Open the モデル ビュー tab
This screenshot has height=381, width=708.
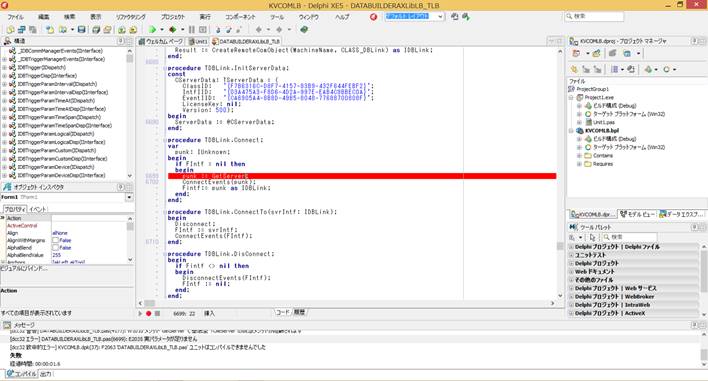click(637, 214)
